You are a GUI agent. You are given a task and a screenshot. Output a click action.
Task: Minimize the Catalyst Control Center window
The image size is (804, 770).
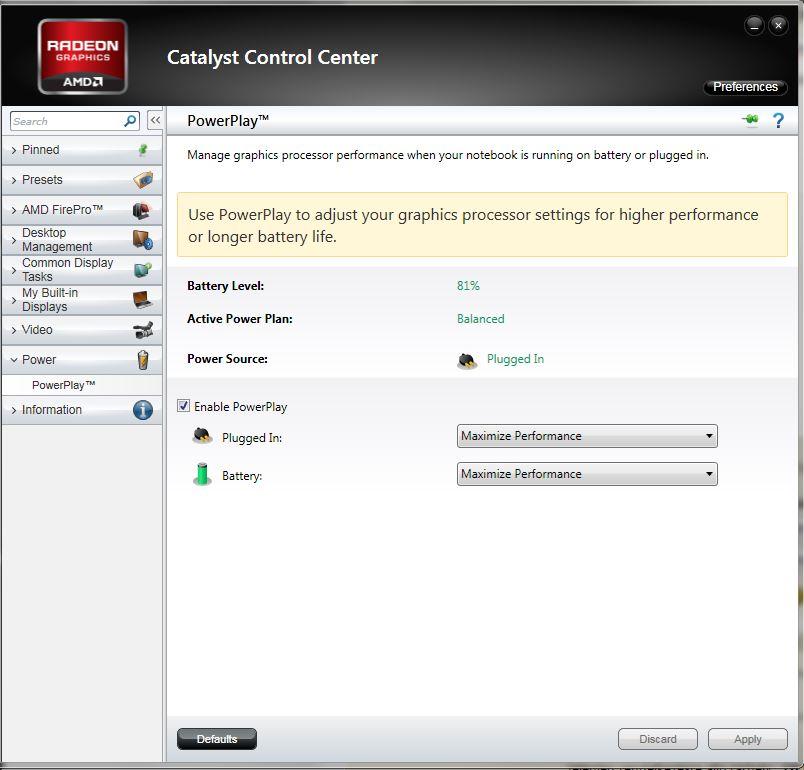[754, 26]
